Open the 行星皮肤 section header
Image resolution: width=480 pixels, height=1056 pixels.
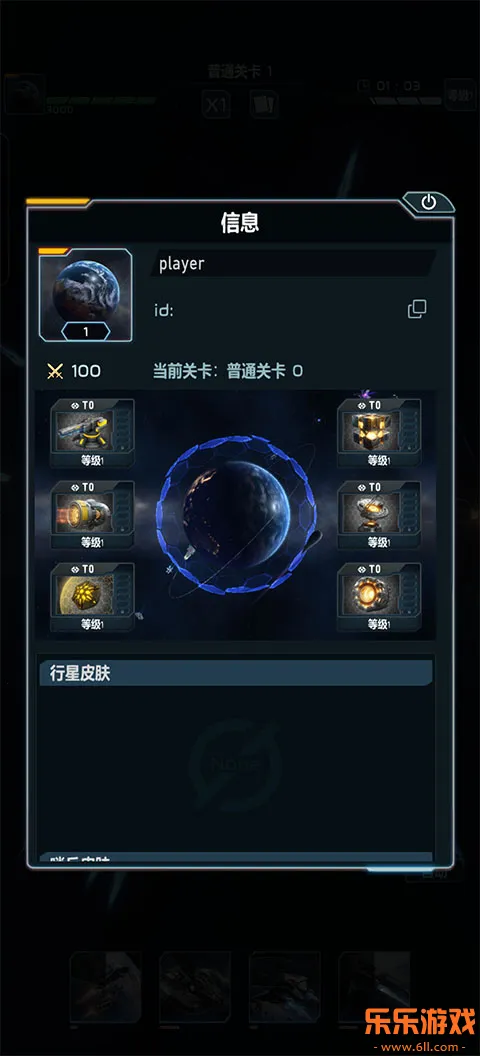pos(236,673)
